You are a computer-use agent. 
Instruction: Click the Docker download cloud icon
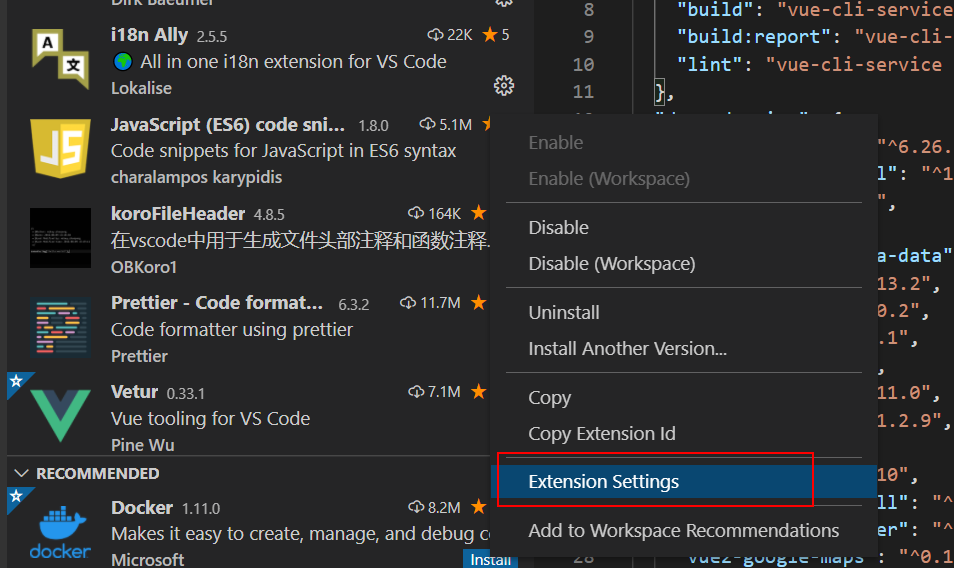(x=416, y=507)
